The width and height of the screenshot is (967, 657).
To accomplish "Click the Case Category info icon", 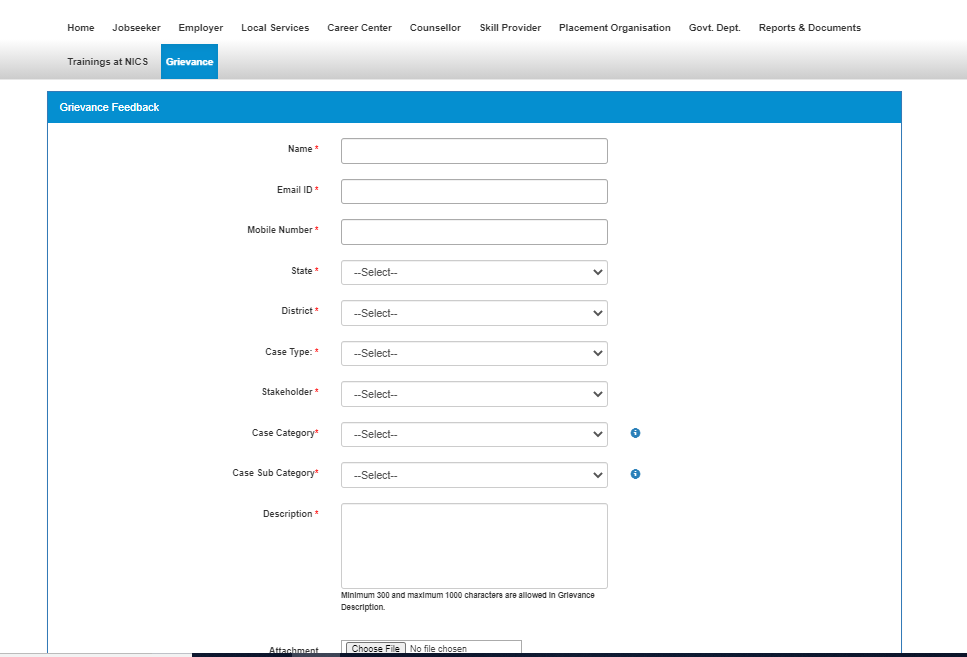I will pos(635,433).
